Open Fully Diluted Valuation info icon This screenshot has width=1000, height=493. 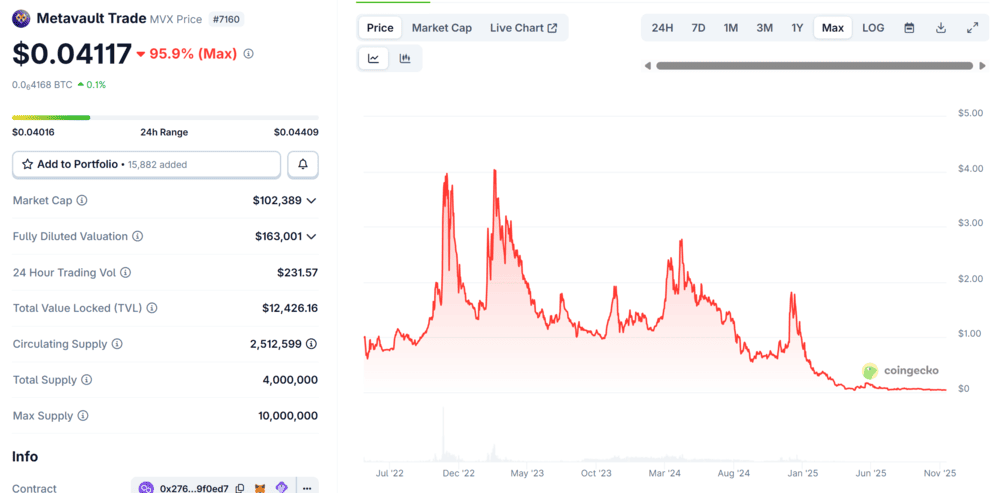point(138,236)
